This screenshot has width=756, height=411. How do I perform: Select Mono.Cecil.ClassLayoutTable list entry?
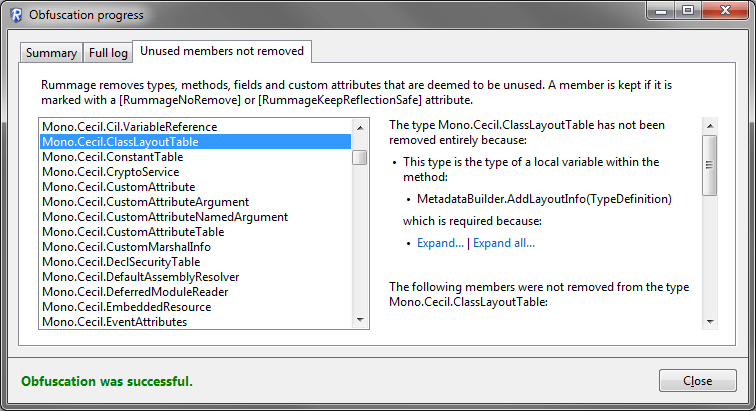point(195,142)
